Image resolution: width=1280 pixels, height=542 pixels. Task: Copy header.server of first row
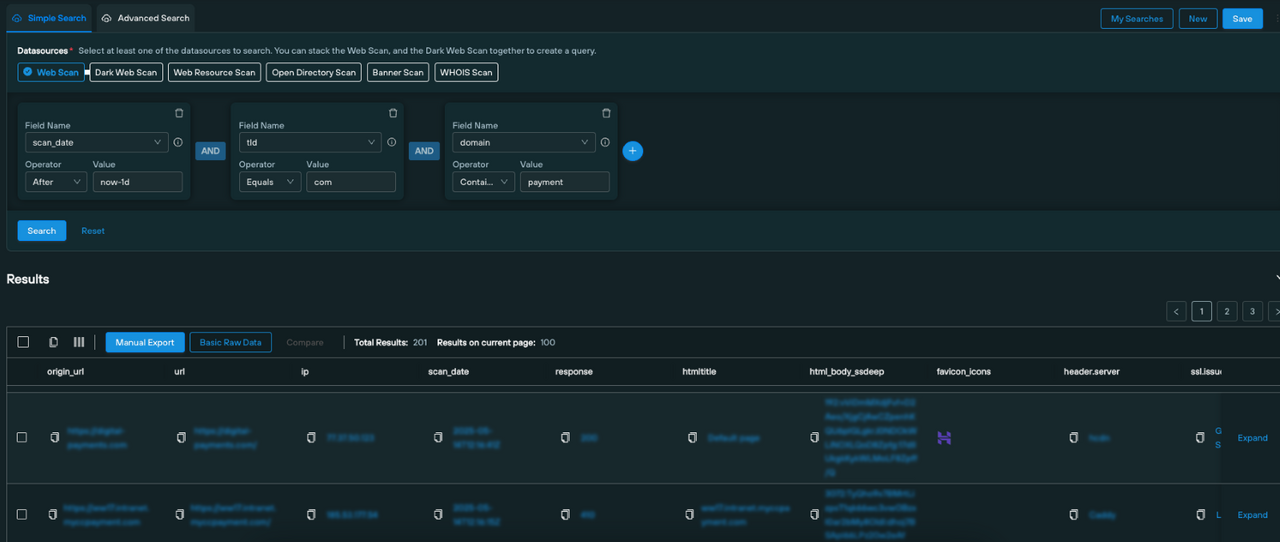pos(1074,437)
